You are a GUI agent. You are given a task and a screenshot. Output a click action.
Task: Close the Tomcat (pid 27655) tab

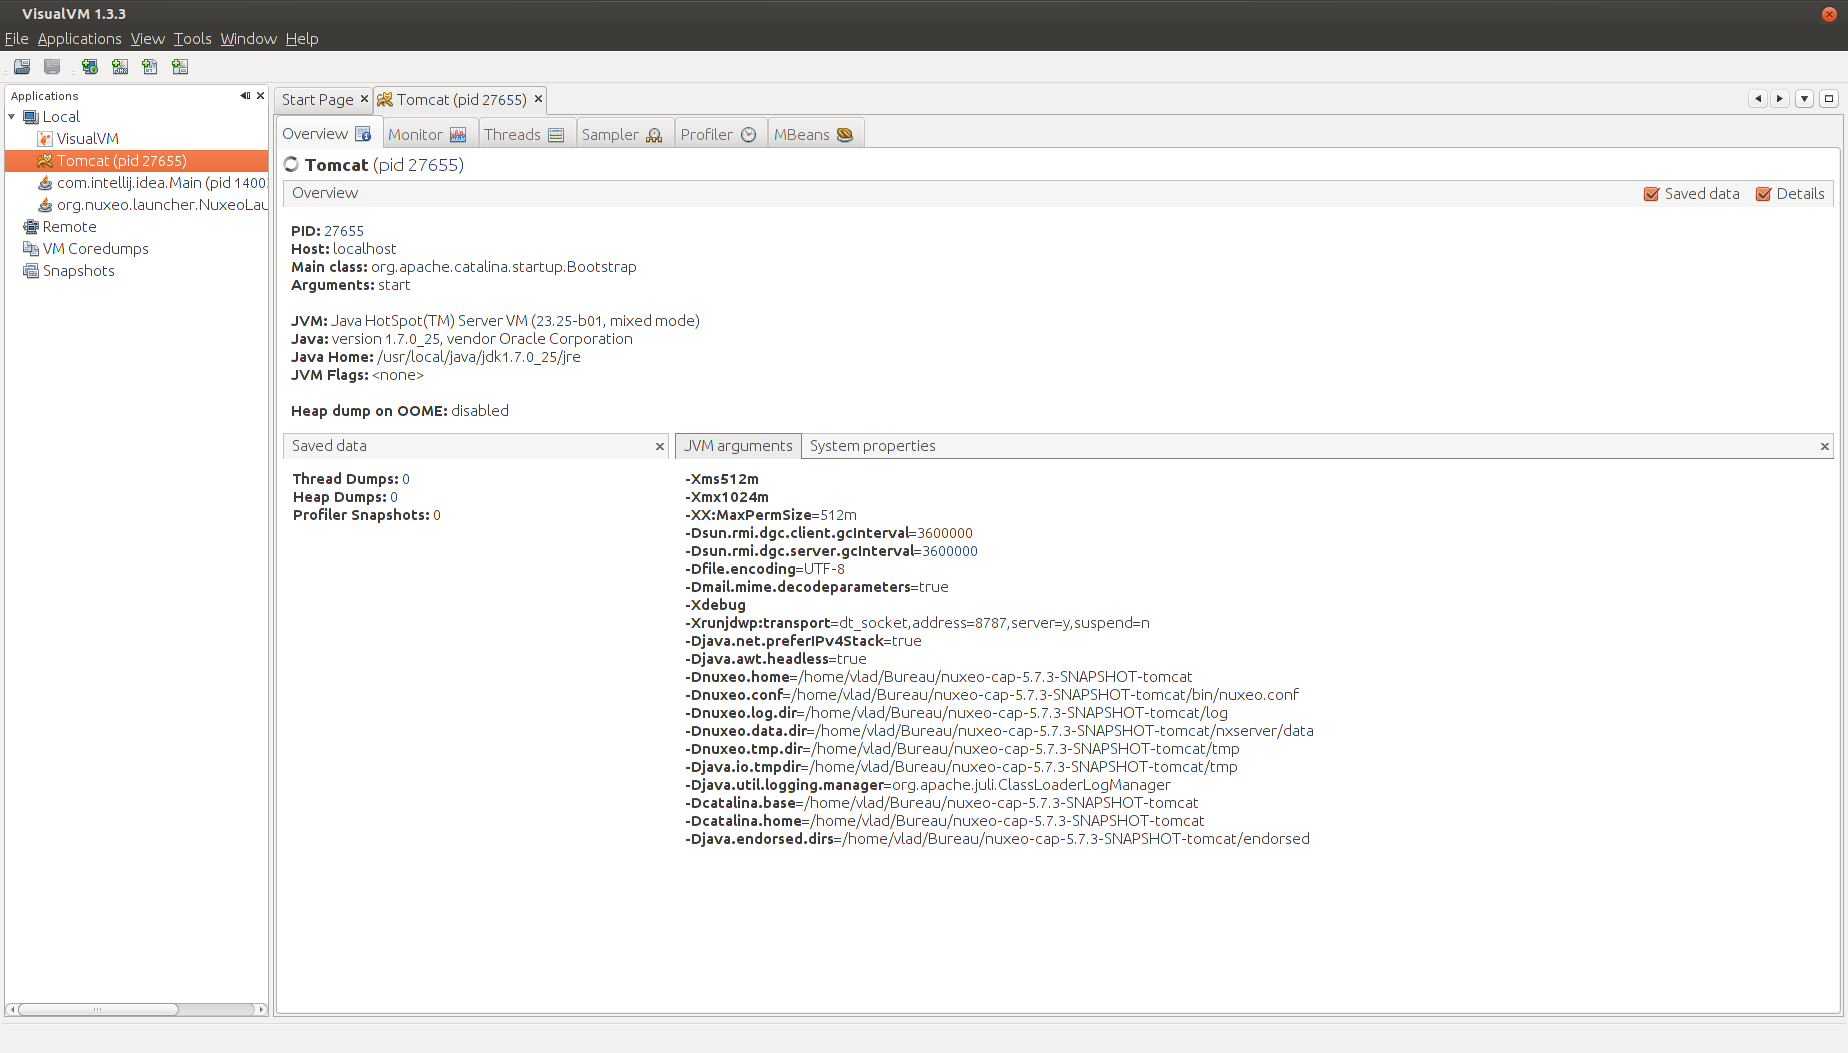tap(538, 99)
